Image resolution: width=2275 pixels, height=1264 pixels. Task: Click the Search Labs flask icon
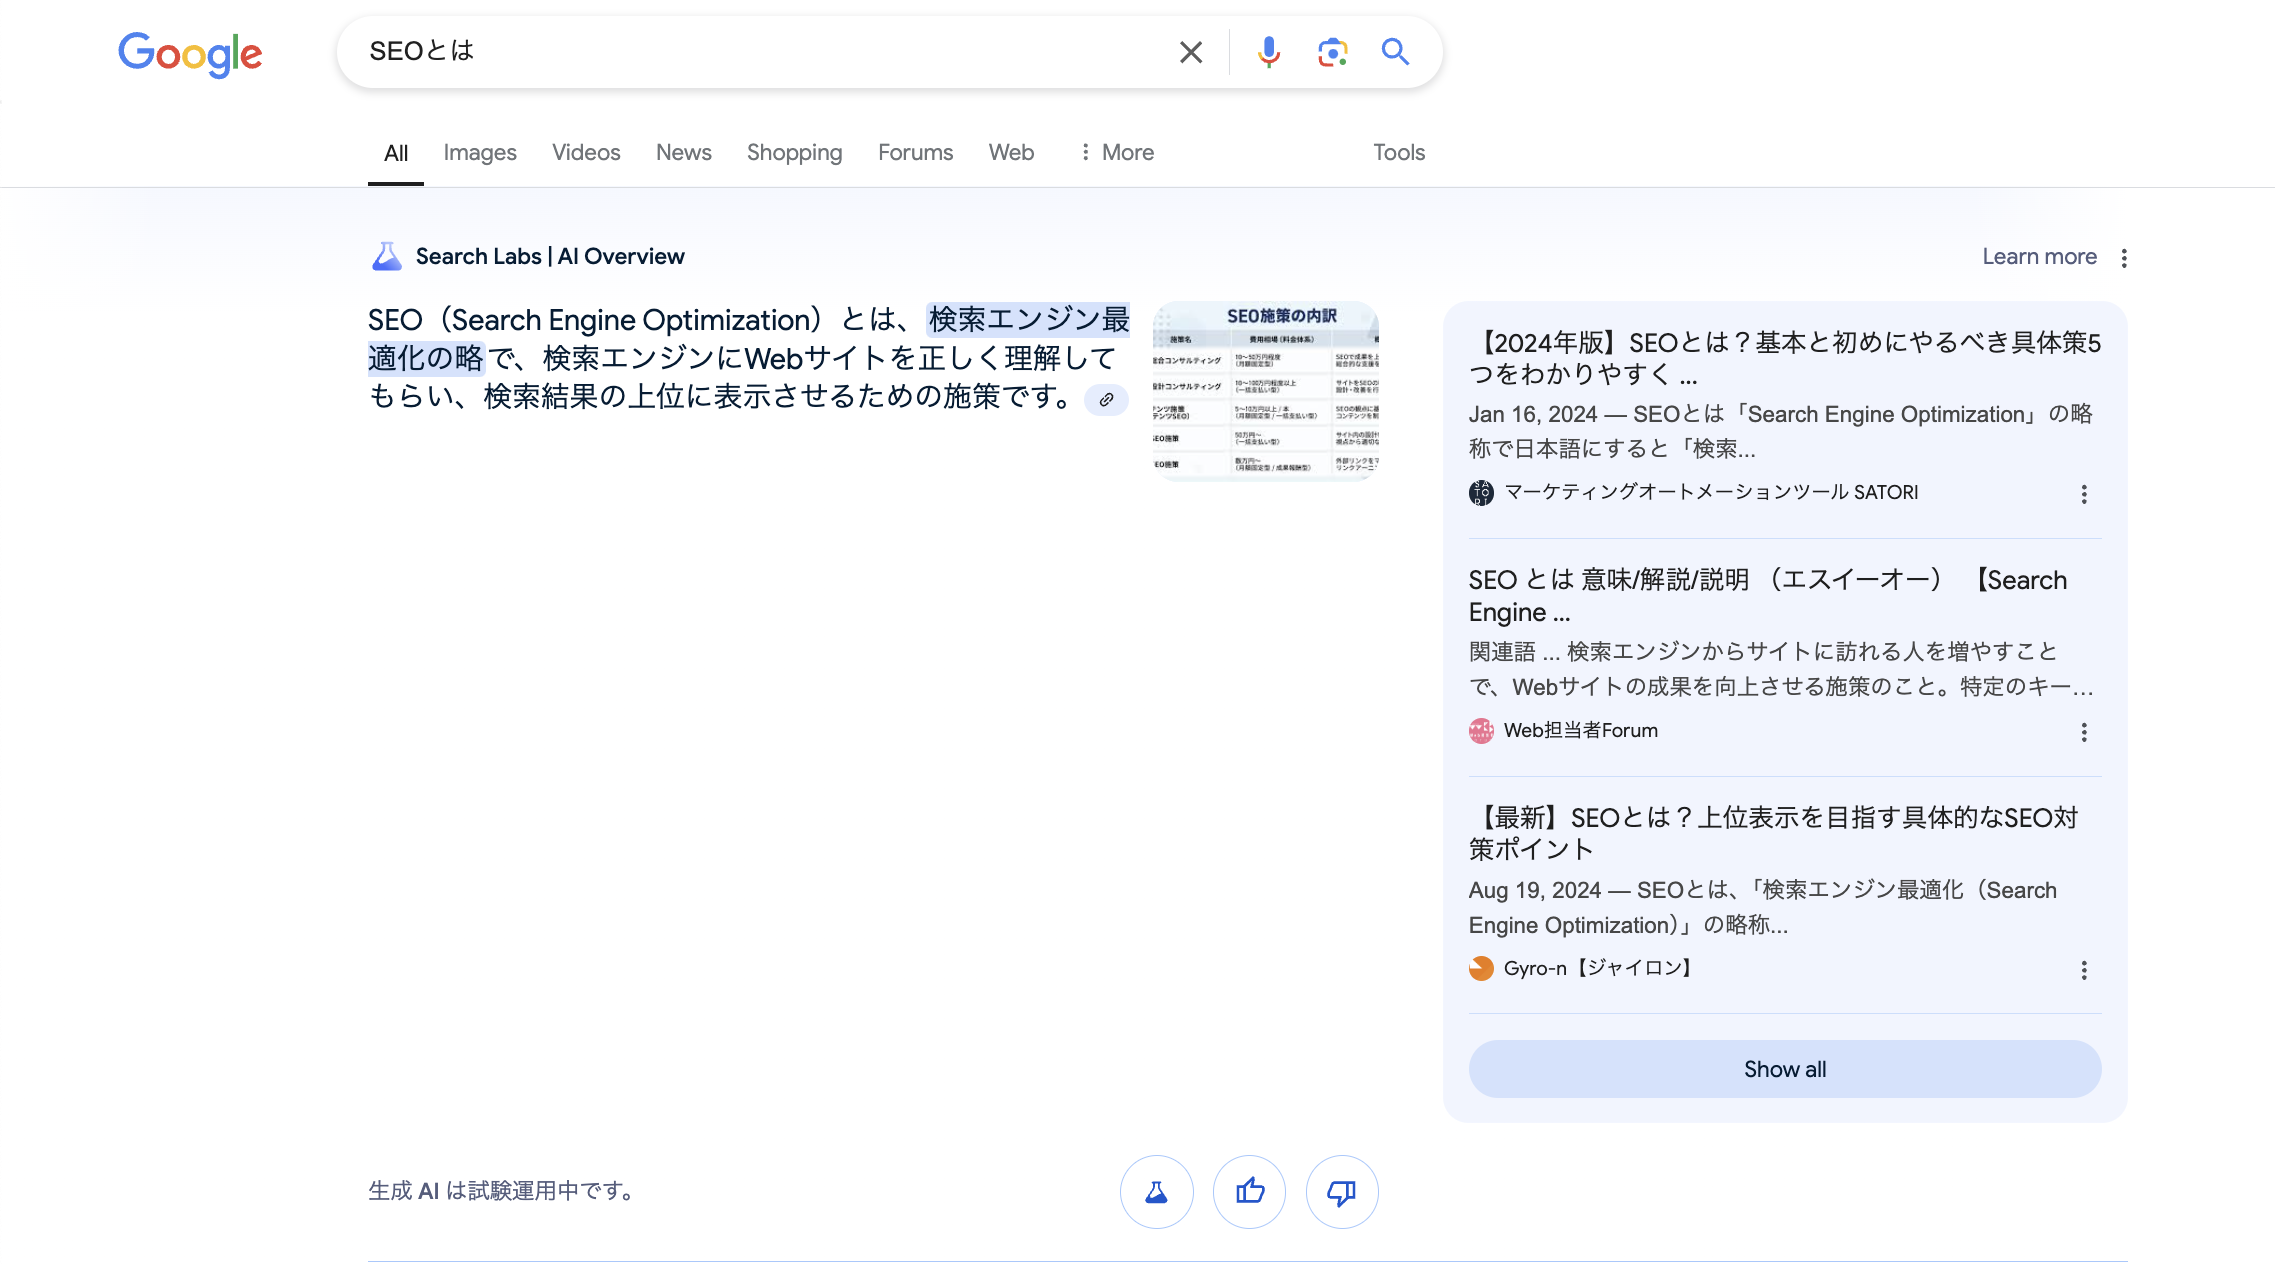[x=385, y=256]
